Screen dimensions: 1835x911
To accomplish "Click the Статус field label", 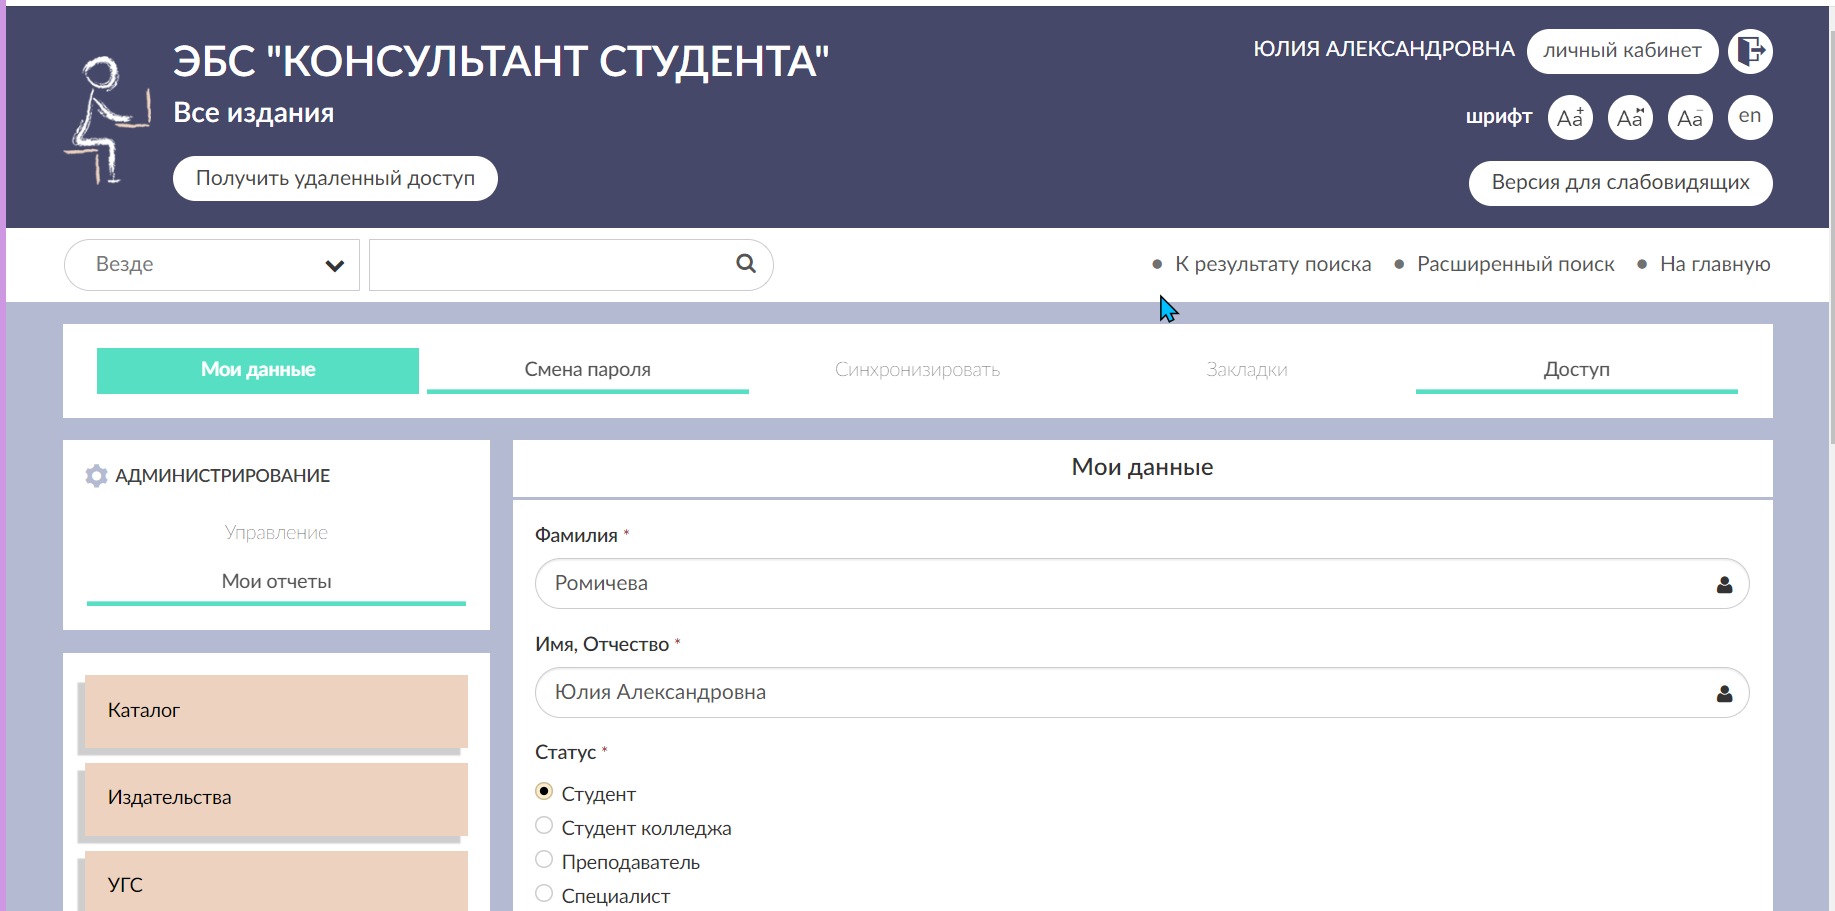I will tap(565, 753).
